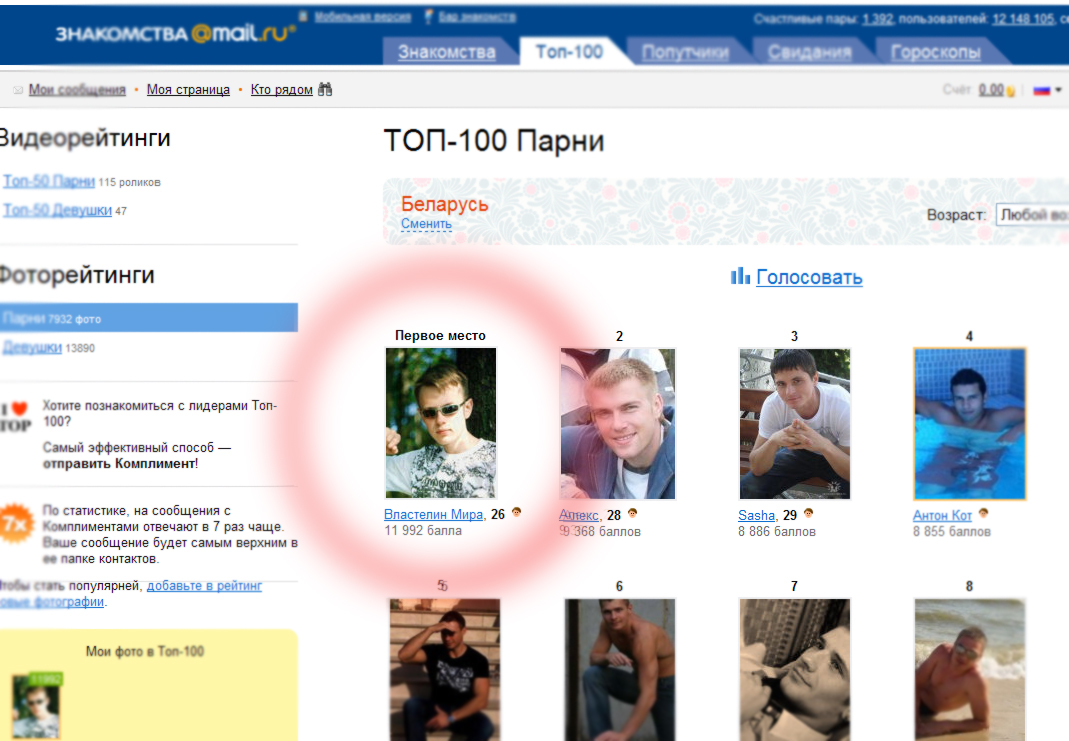Click the face icon next to Властелин Мира

tap(517, 512)
